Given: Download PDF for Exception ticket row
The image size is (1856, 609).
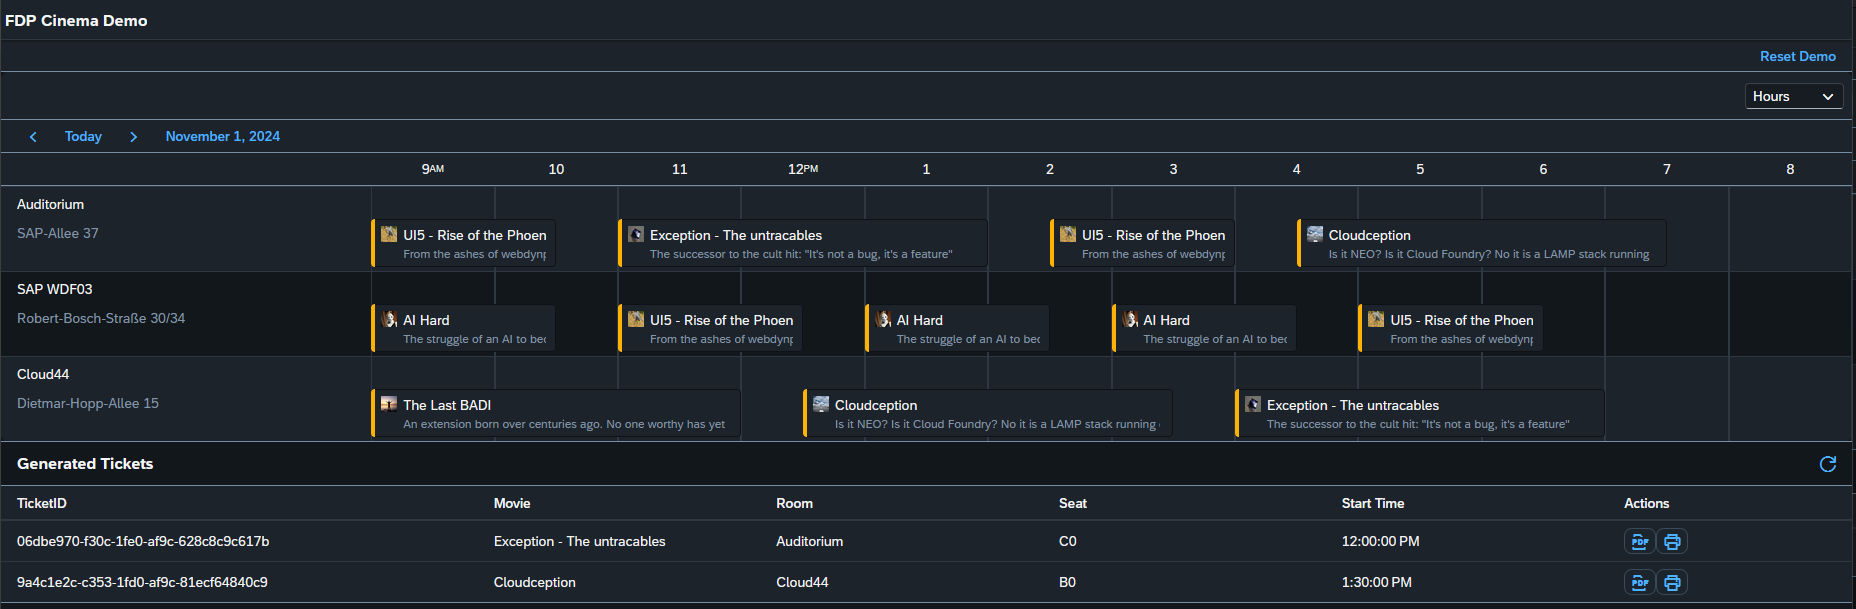Looking at the screenshot, I should 1640,541.
